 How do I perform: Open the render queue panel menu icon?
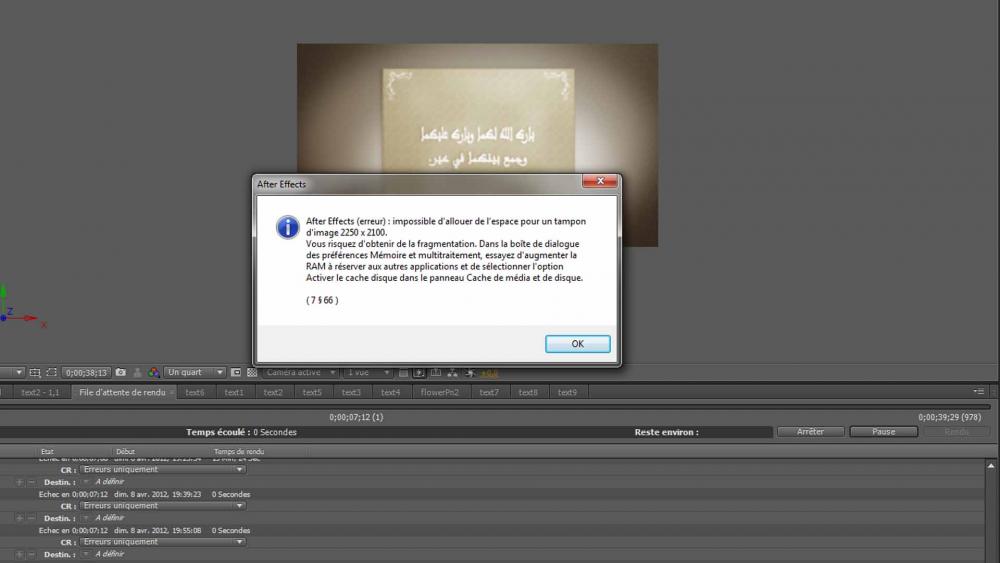click(x=979, y=391)
